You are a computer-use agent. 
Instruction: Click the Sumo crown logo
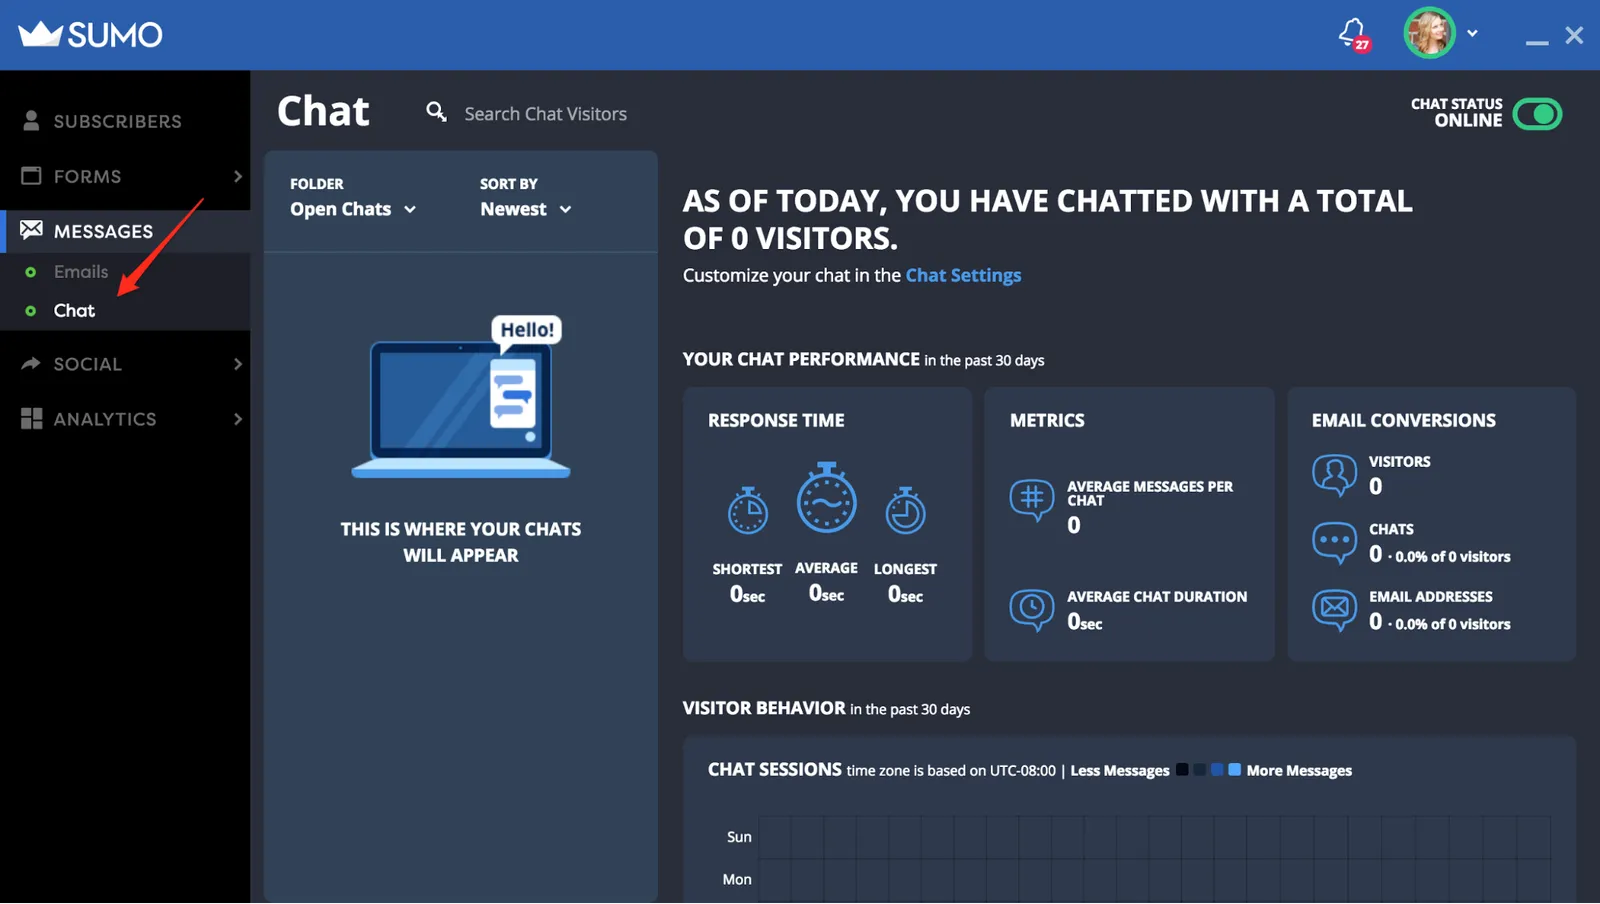point(40,34)
